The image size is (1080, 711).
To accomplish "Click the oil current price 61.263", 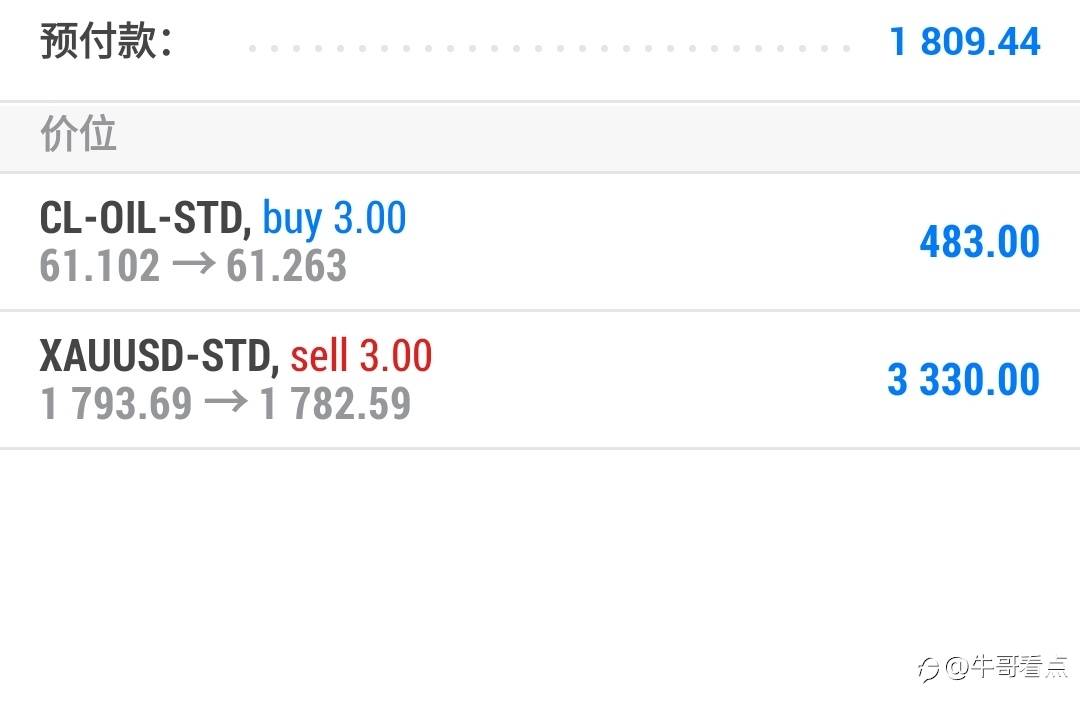I will point(287,266).
